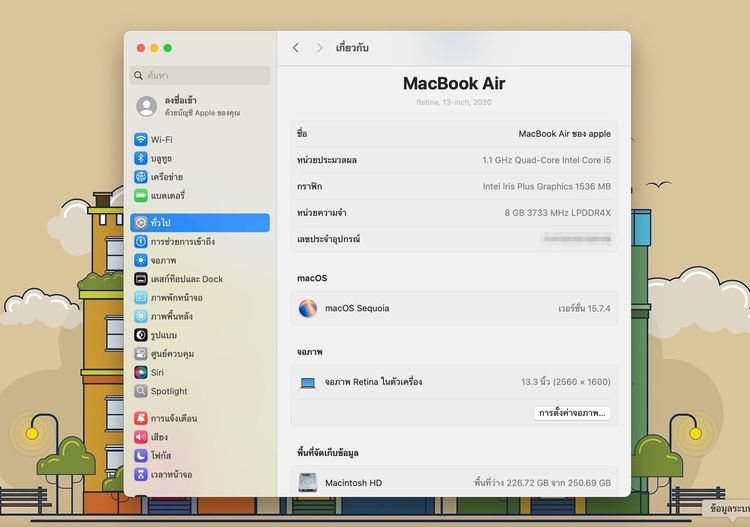Open Screen Time (เวลาหน้าจอ) hourglass icon

pyautogui.click(x=141, y=474)
